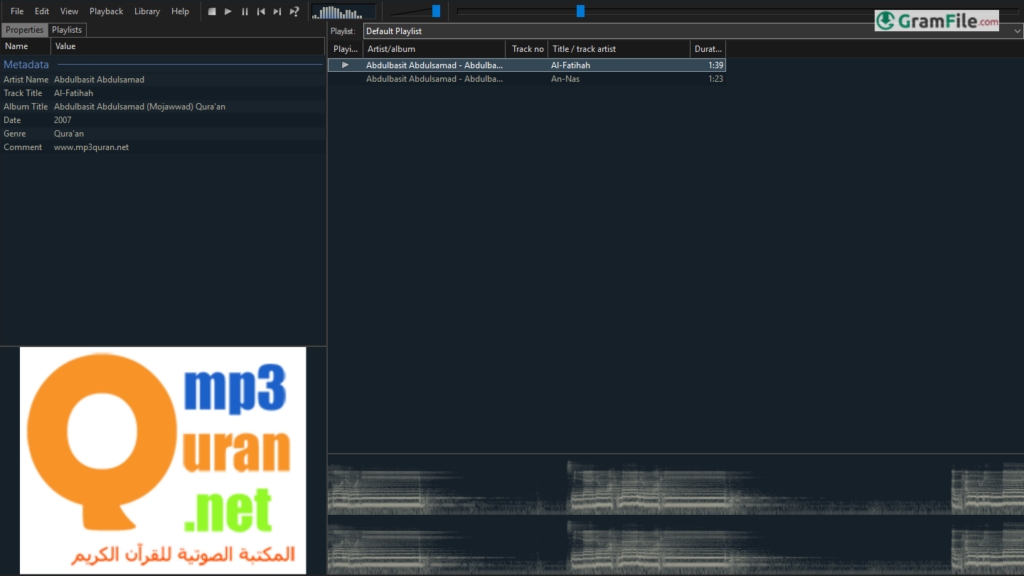Skip to the next track
Viewport: 1024px width, 576px height.
[277, 11]
